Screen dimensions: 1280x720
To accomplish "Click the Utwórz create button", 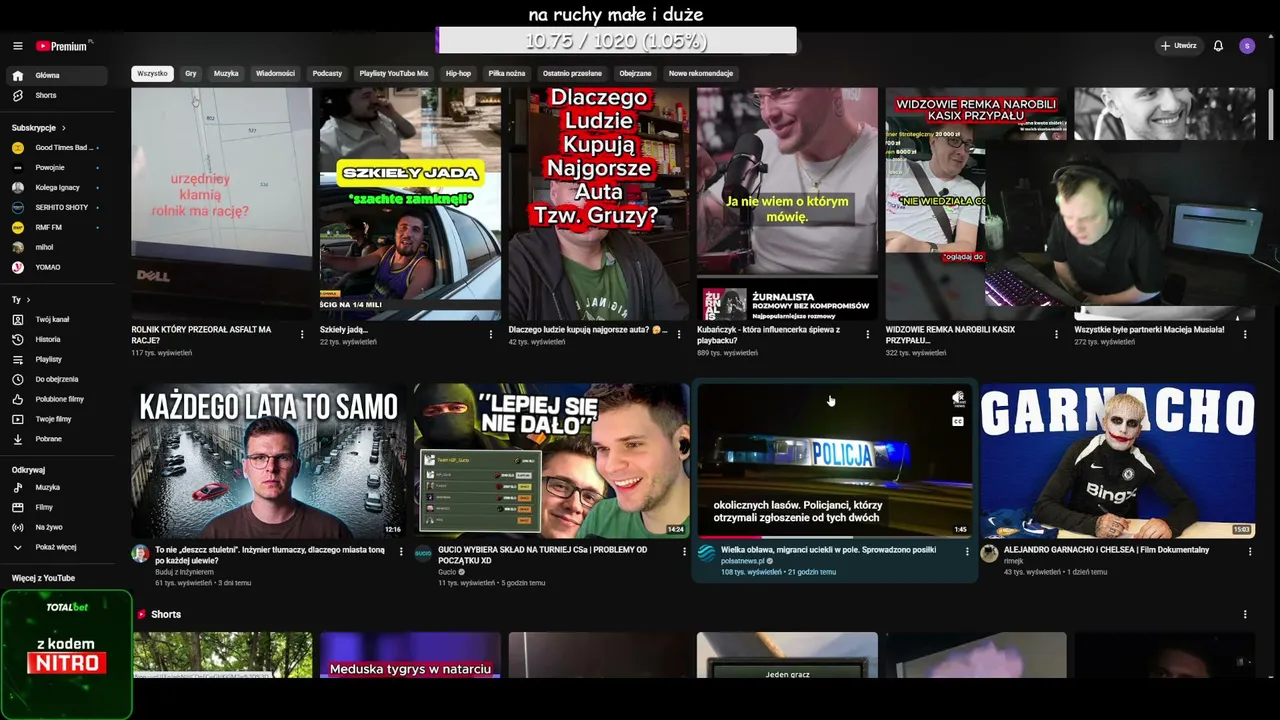I will 1179,46.
